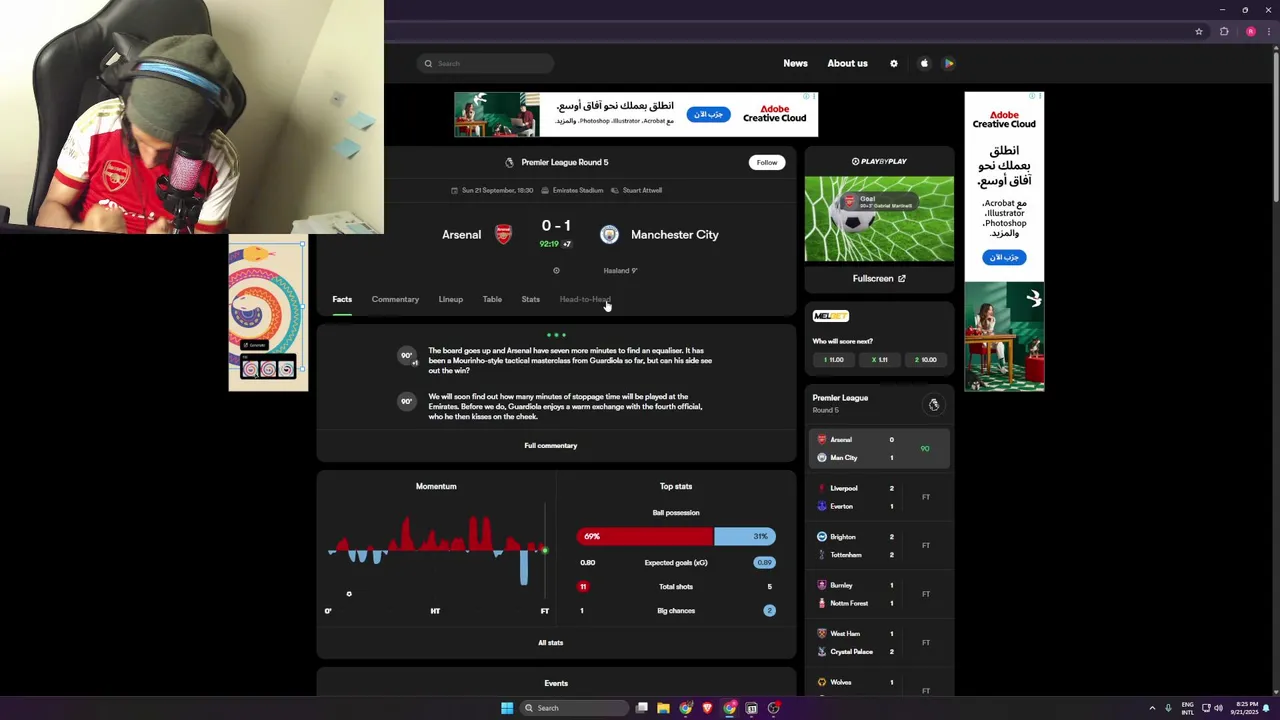Open All stats link
This screenshot has width=1280, height=720.
tap(551, 643)
